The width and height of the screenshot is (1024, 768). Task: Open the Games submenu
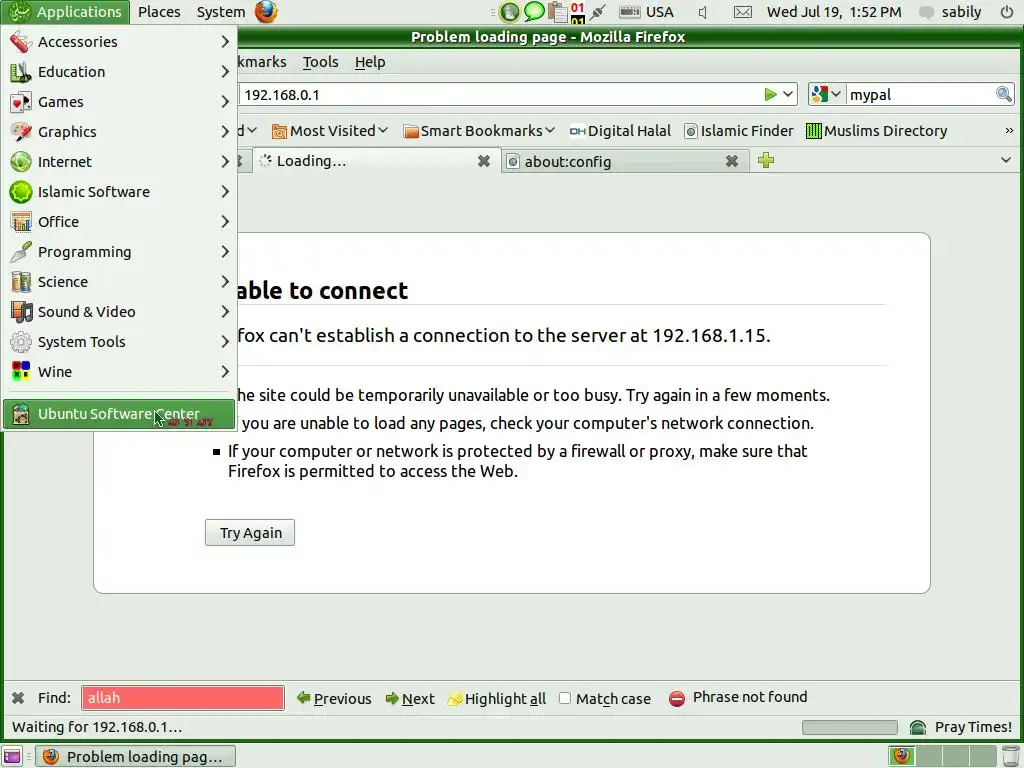pos(119,102)
